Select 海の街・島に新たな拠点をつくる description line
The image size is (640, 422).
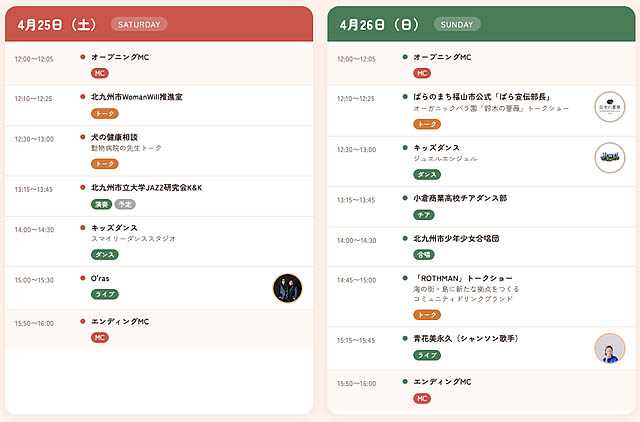click(x=467, y=289)
